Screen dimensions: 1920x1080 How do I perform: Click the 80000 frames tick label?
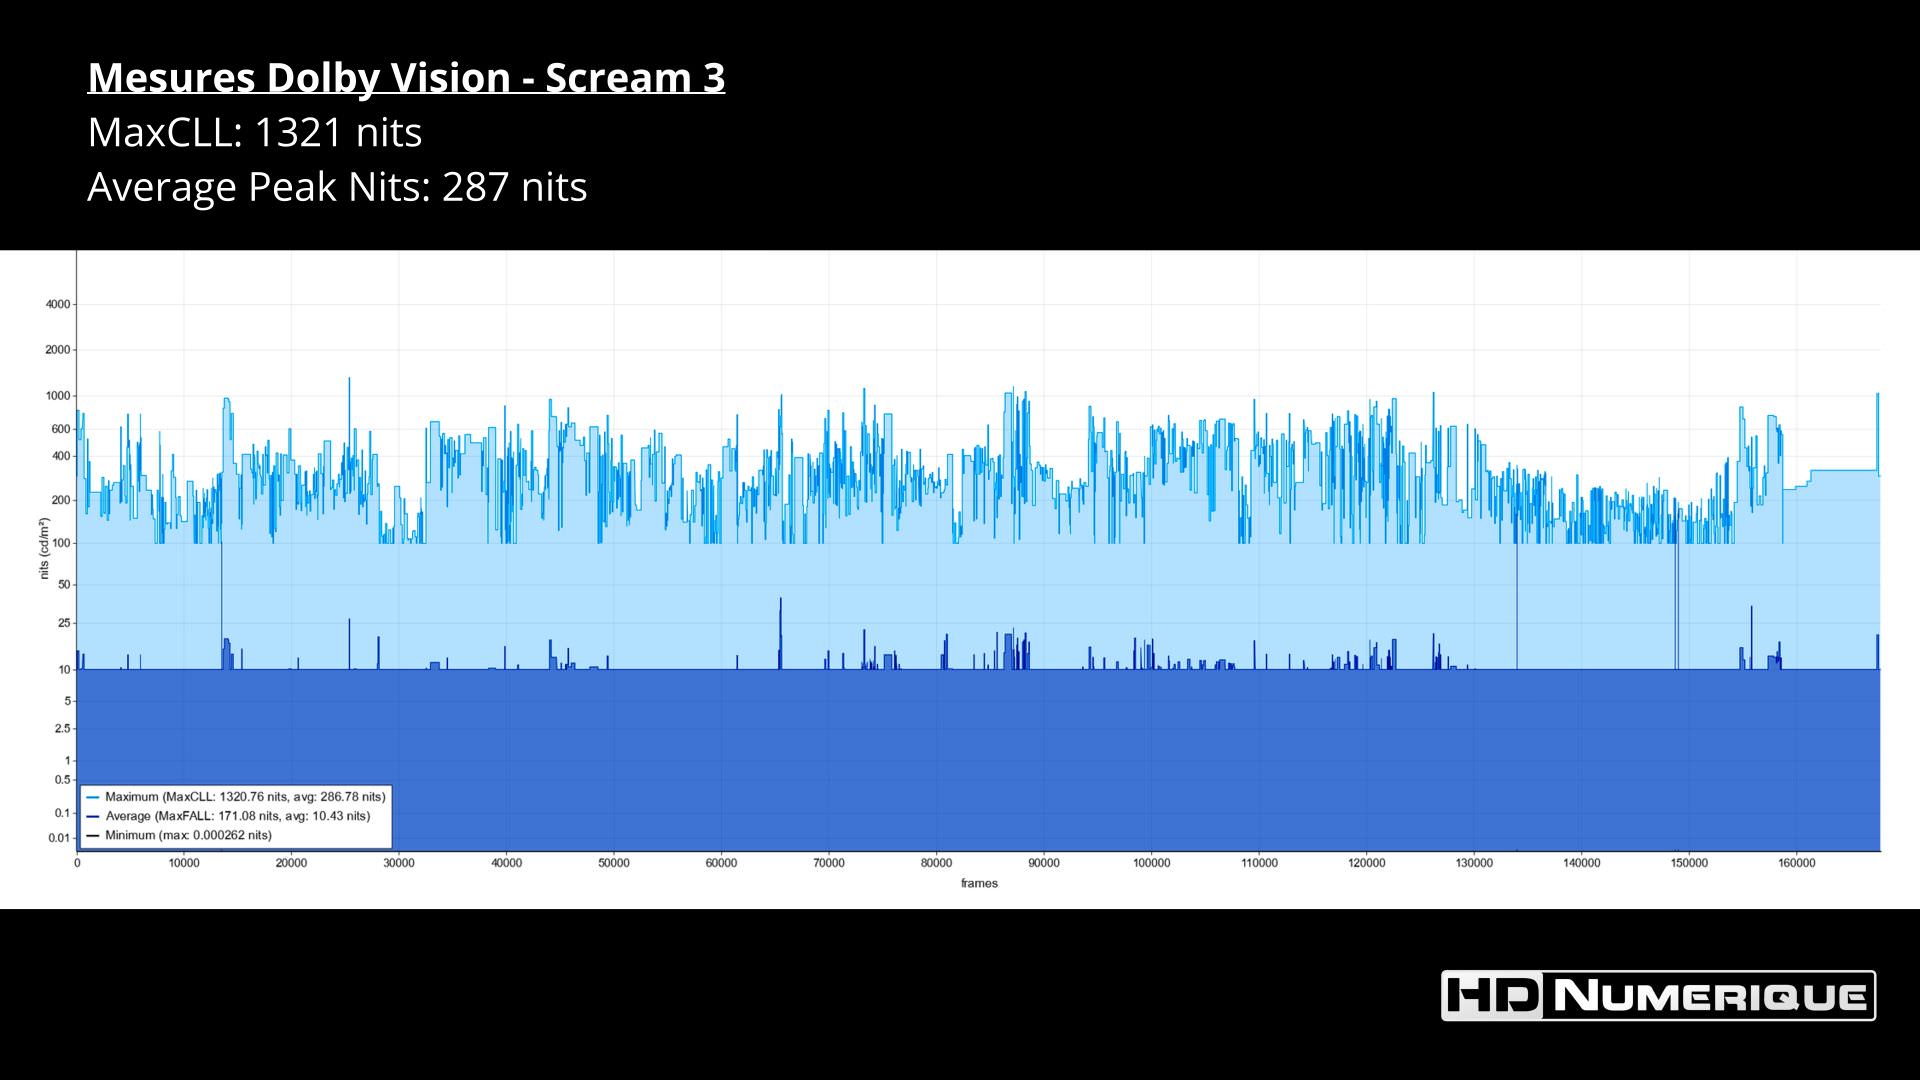click(x=936, y=863)
